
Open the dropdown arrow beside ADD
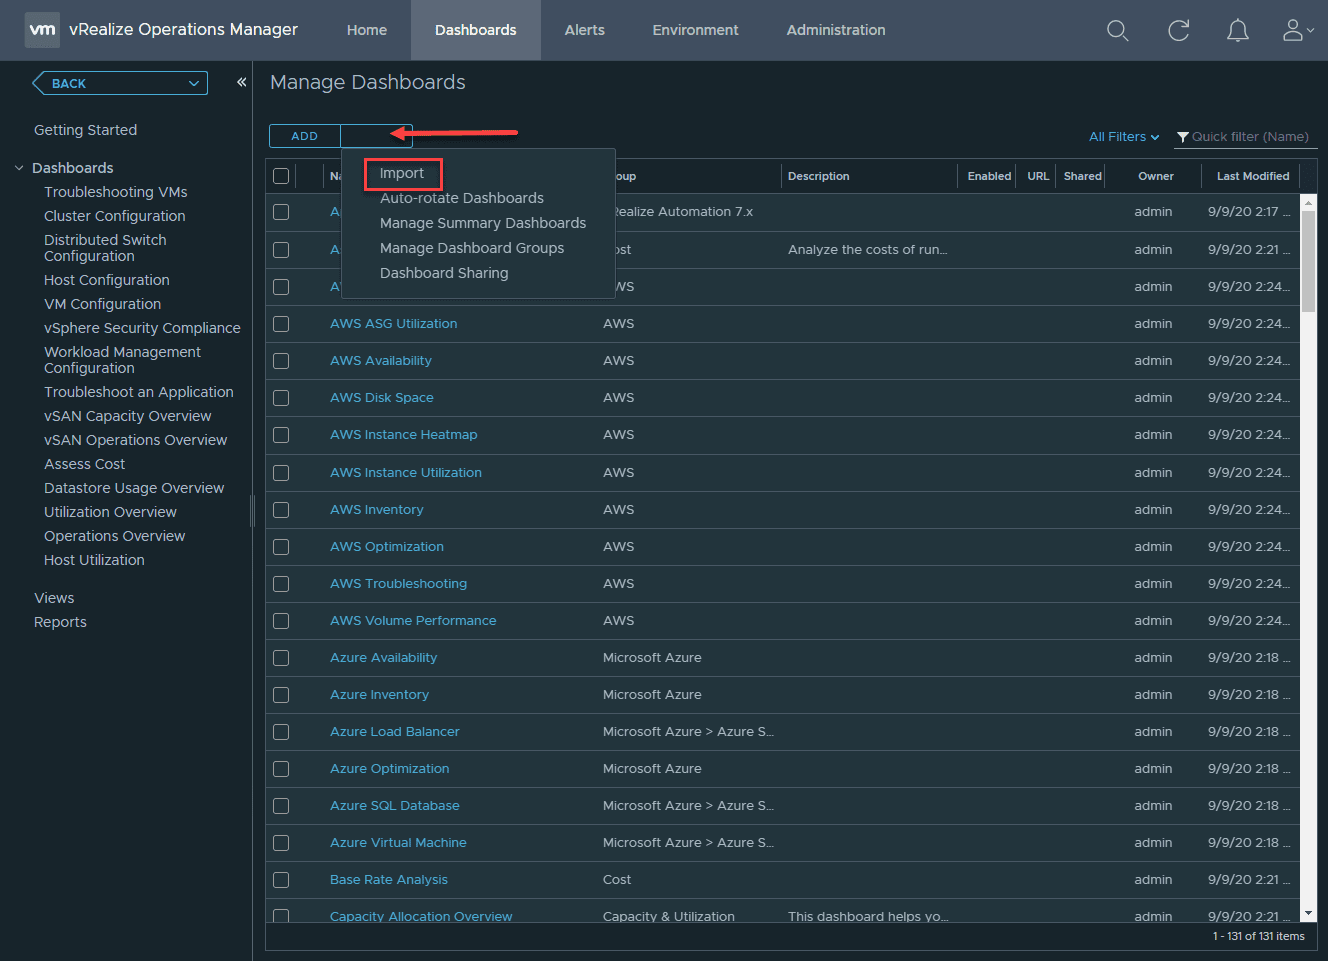click(376, 135)
